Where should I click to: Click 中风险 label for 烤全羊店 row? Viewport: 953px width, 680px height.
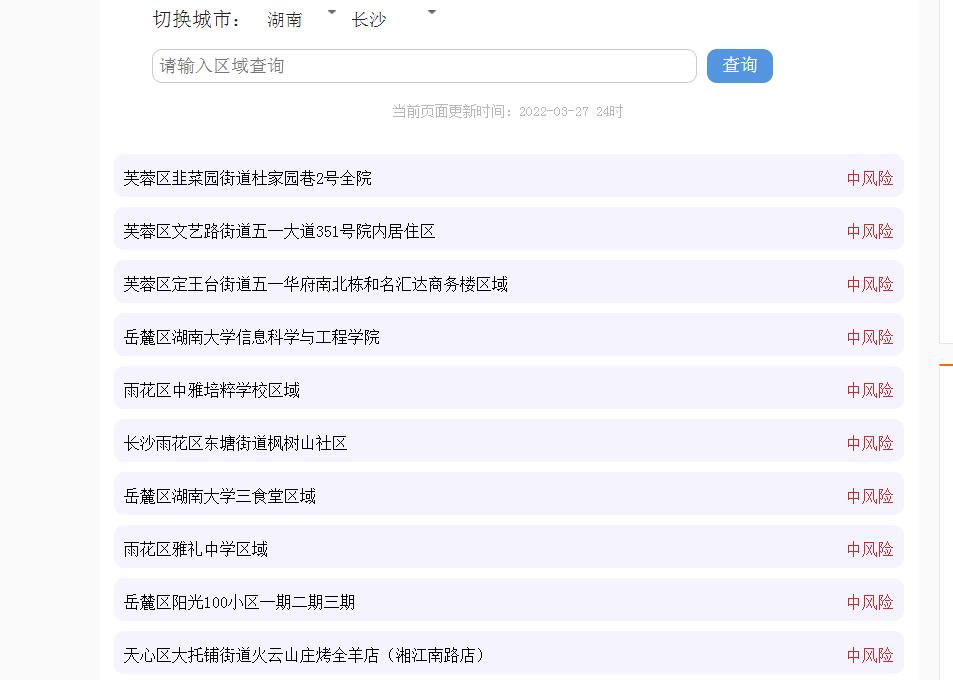pos(870,655)
